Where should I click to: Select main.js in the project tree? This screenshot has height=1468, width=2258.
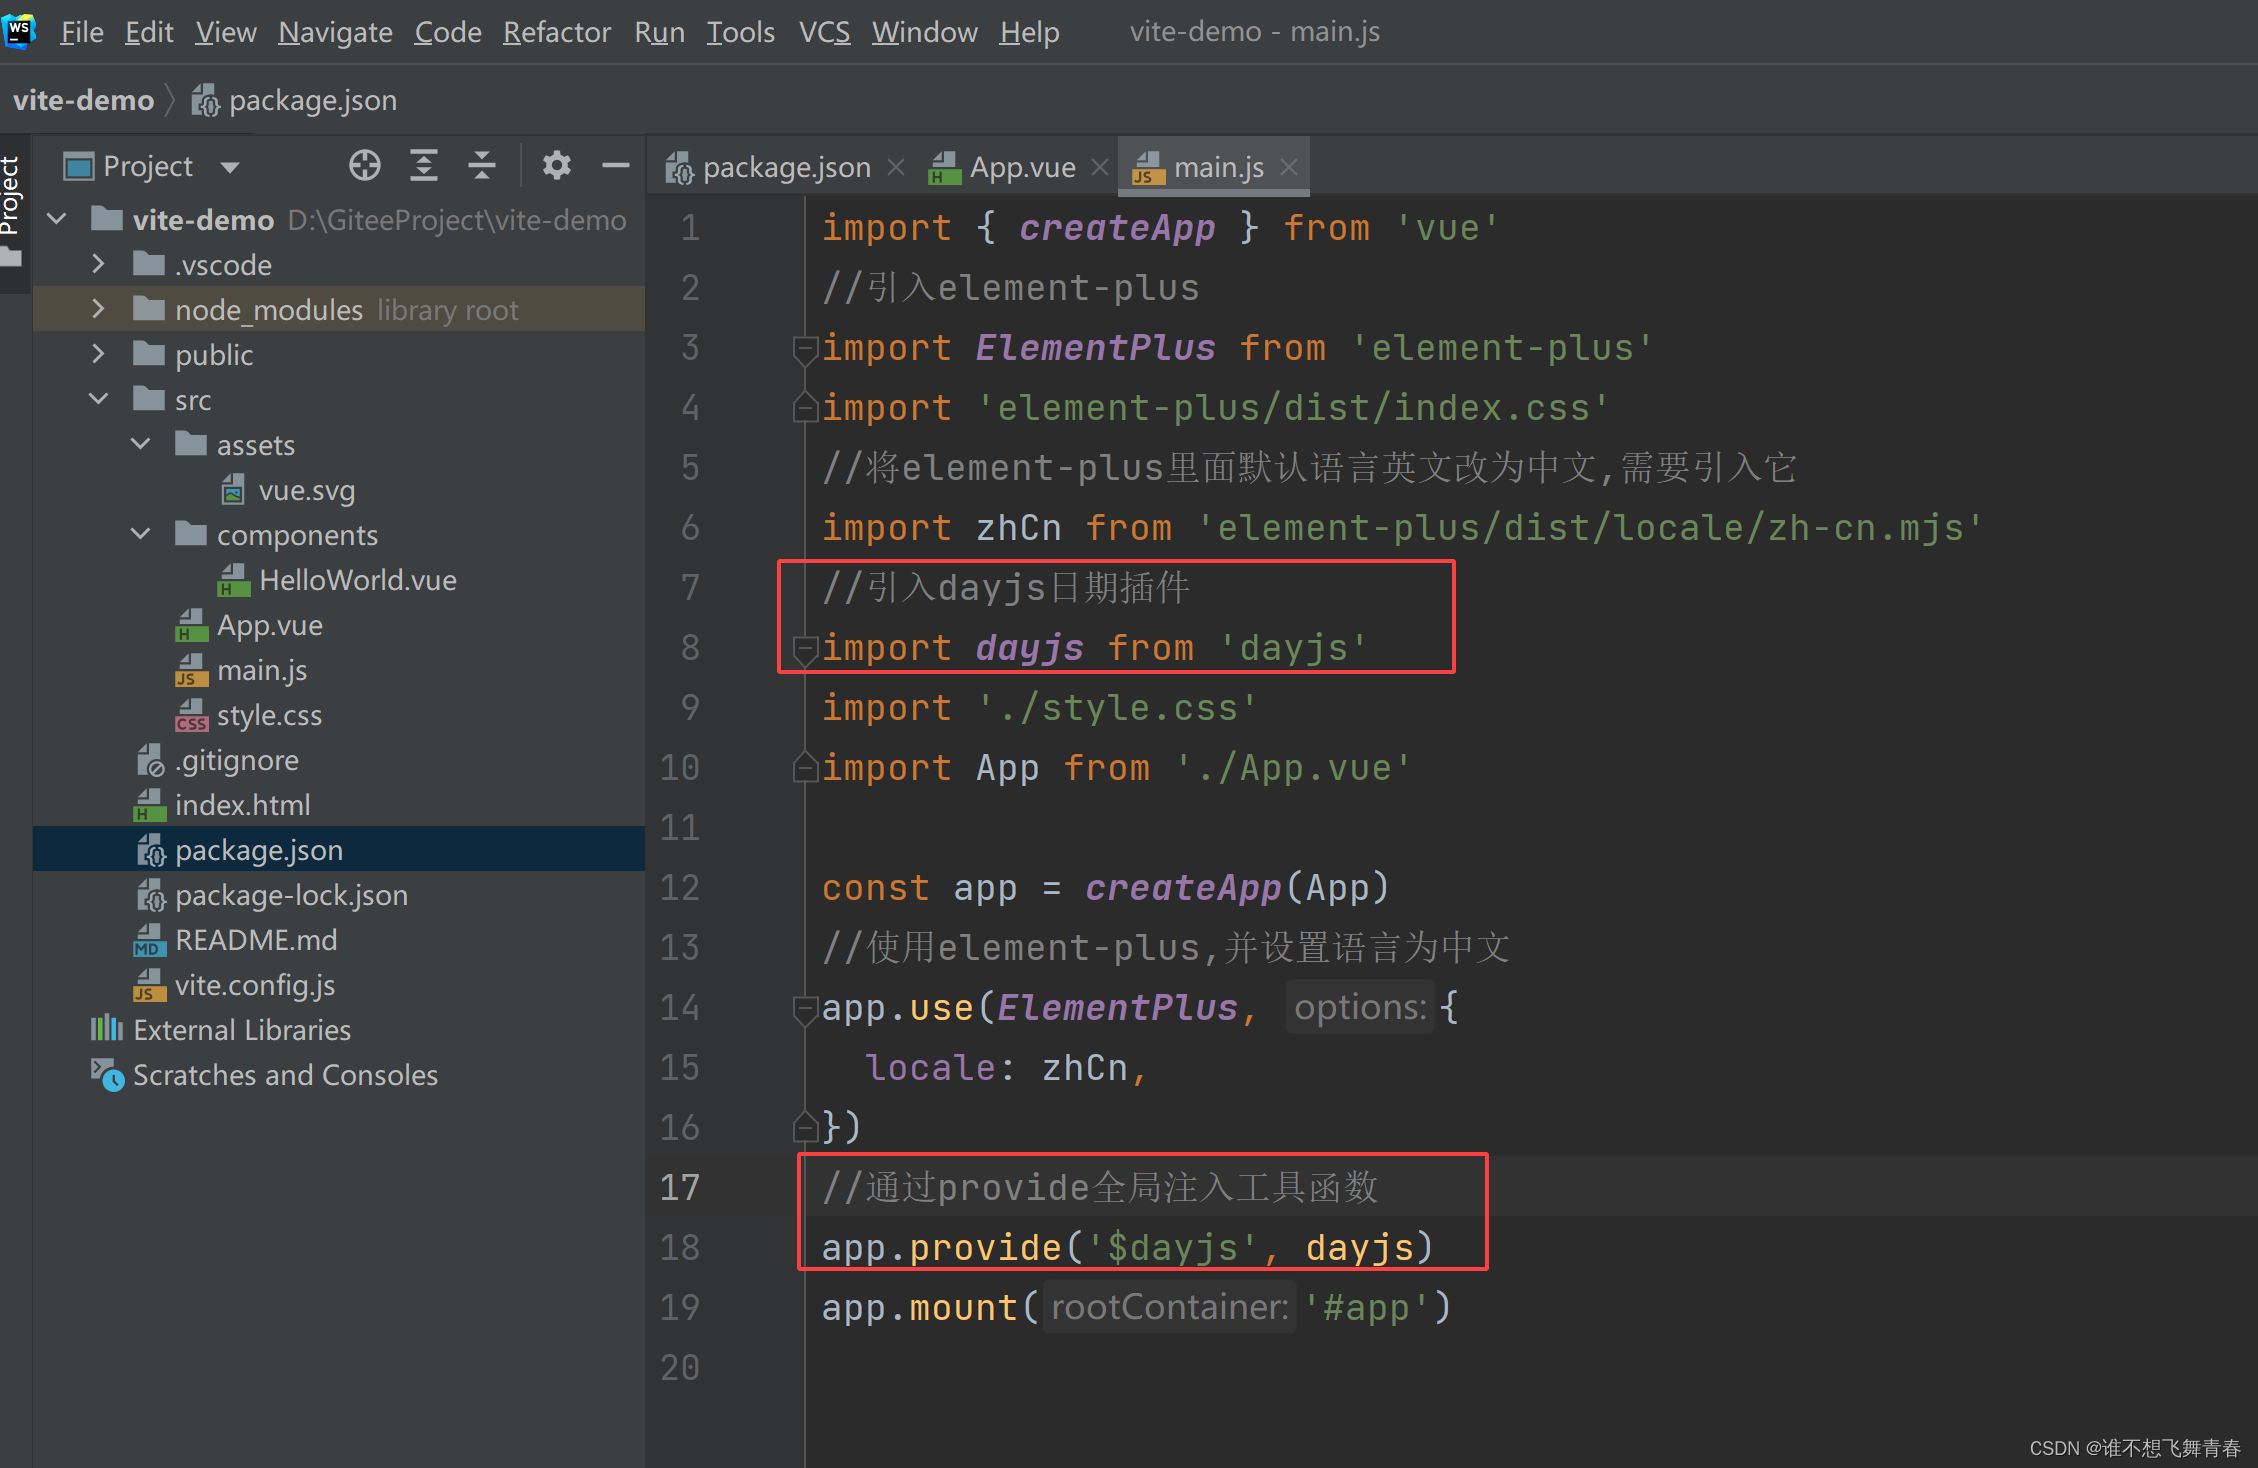coord(262,670)
